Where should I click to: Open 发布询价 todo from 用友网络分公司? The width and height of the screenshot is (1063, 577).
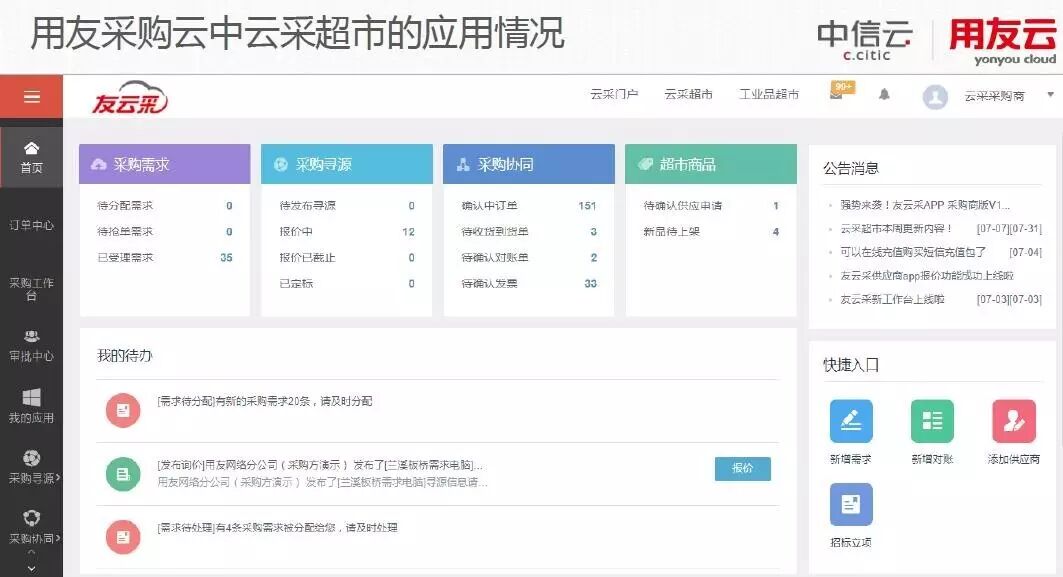pos(320,465)
